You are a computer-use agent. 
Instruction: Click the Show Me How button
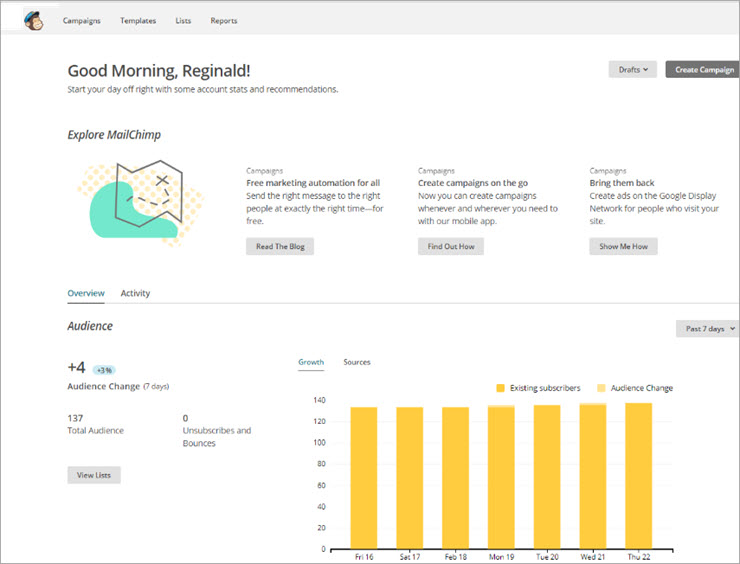623,246
